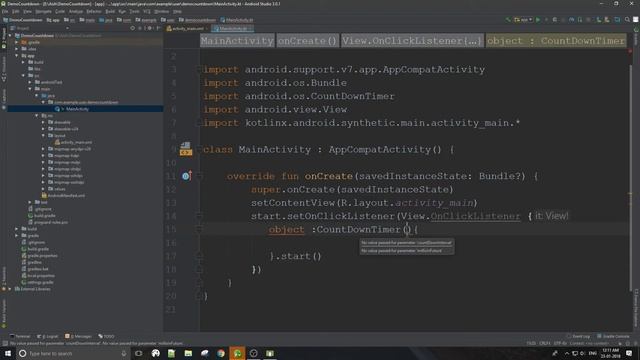
Task: Click the related XML file gutter icon at class line
Action: pyautogui.click(x=186, y=149)
